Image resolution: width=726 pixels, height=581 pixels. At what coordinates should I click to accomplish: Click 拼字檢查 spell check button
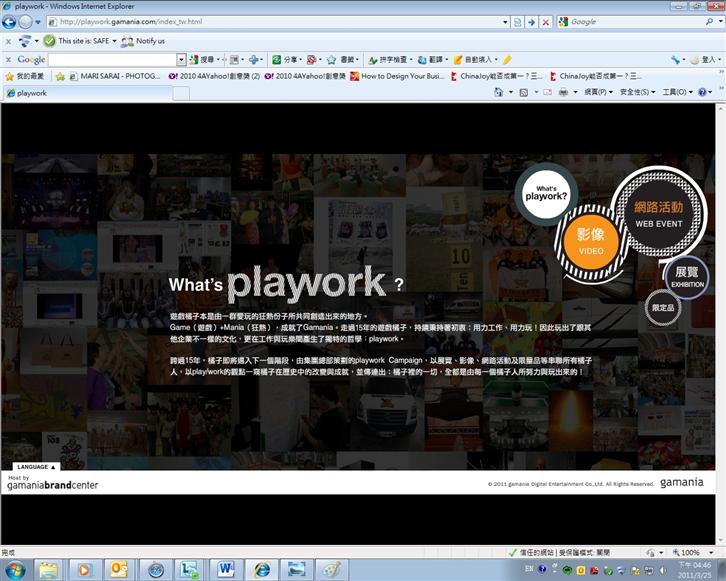388,60
